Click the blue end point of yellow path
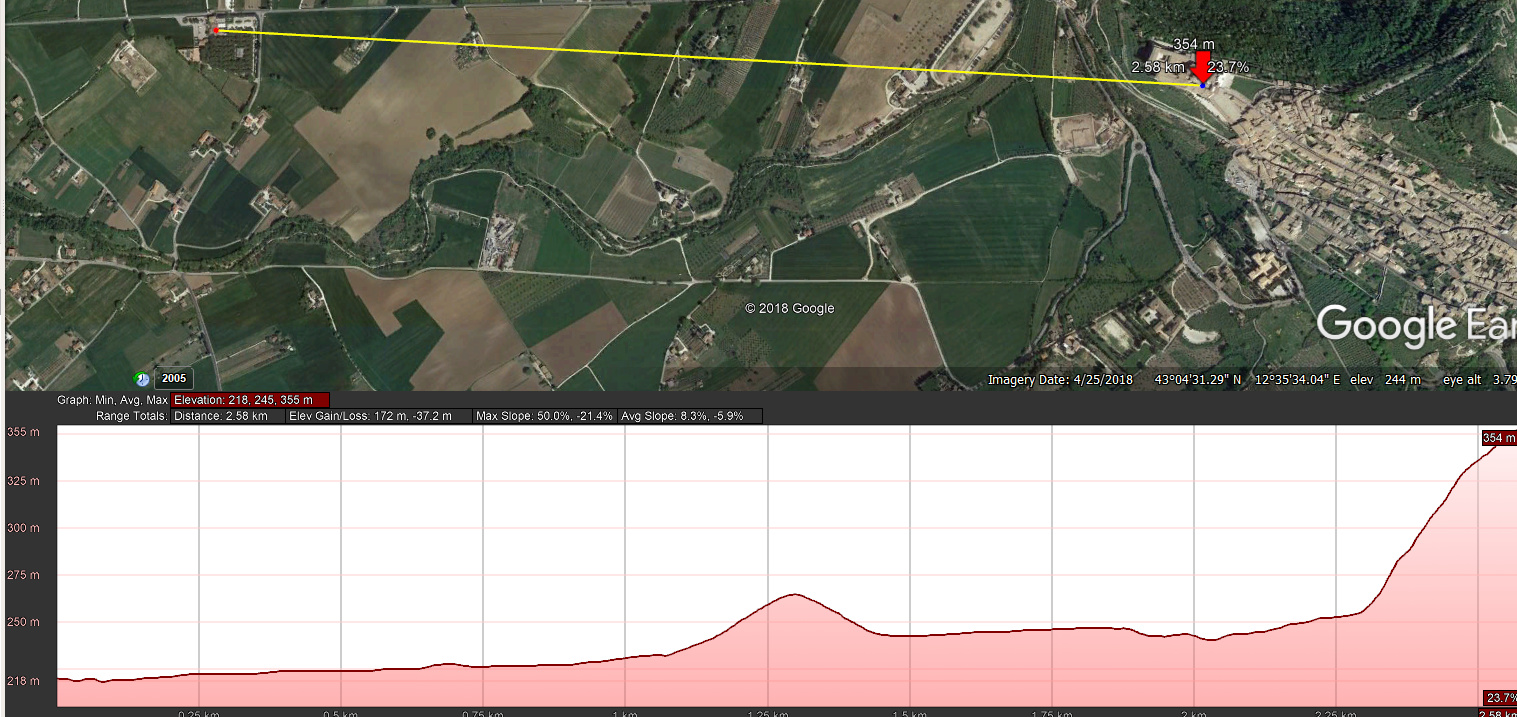1517x717 pixels. pyautogui.click(x=1202, y=86)
